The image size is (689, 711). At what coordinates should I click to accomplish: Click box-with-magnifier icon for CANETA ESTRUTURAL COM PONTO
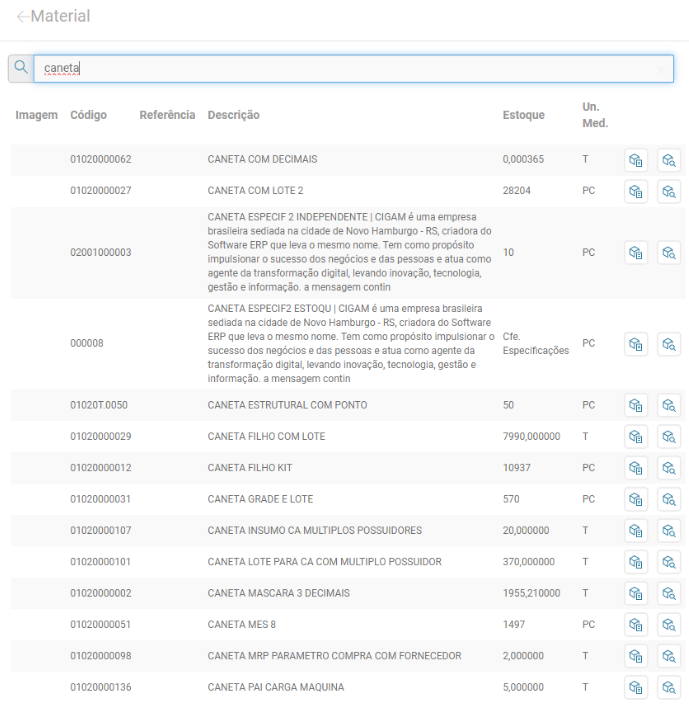click(x=669, y=406)
